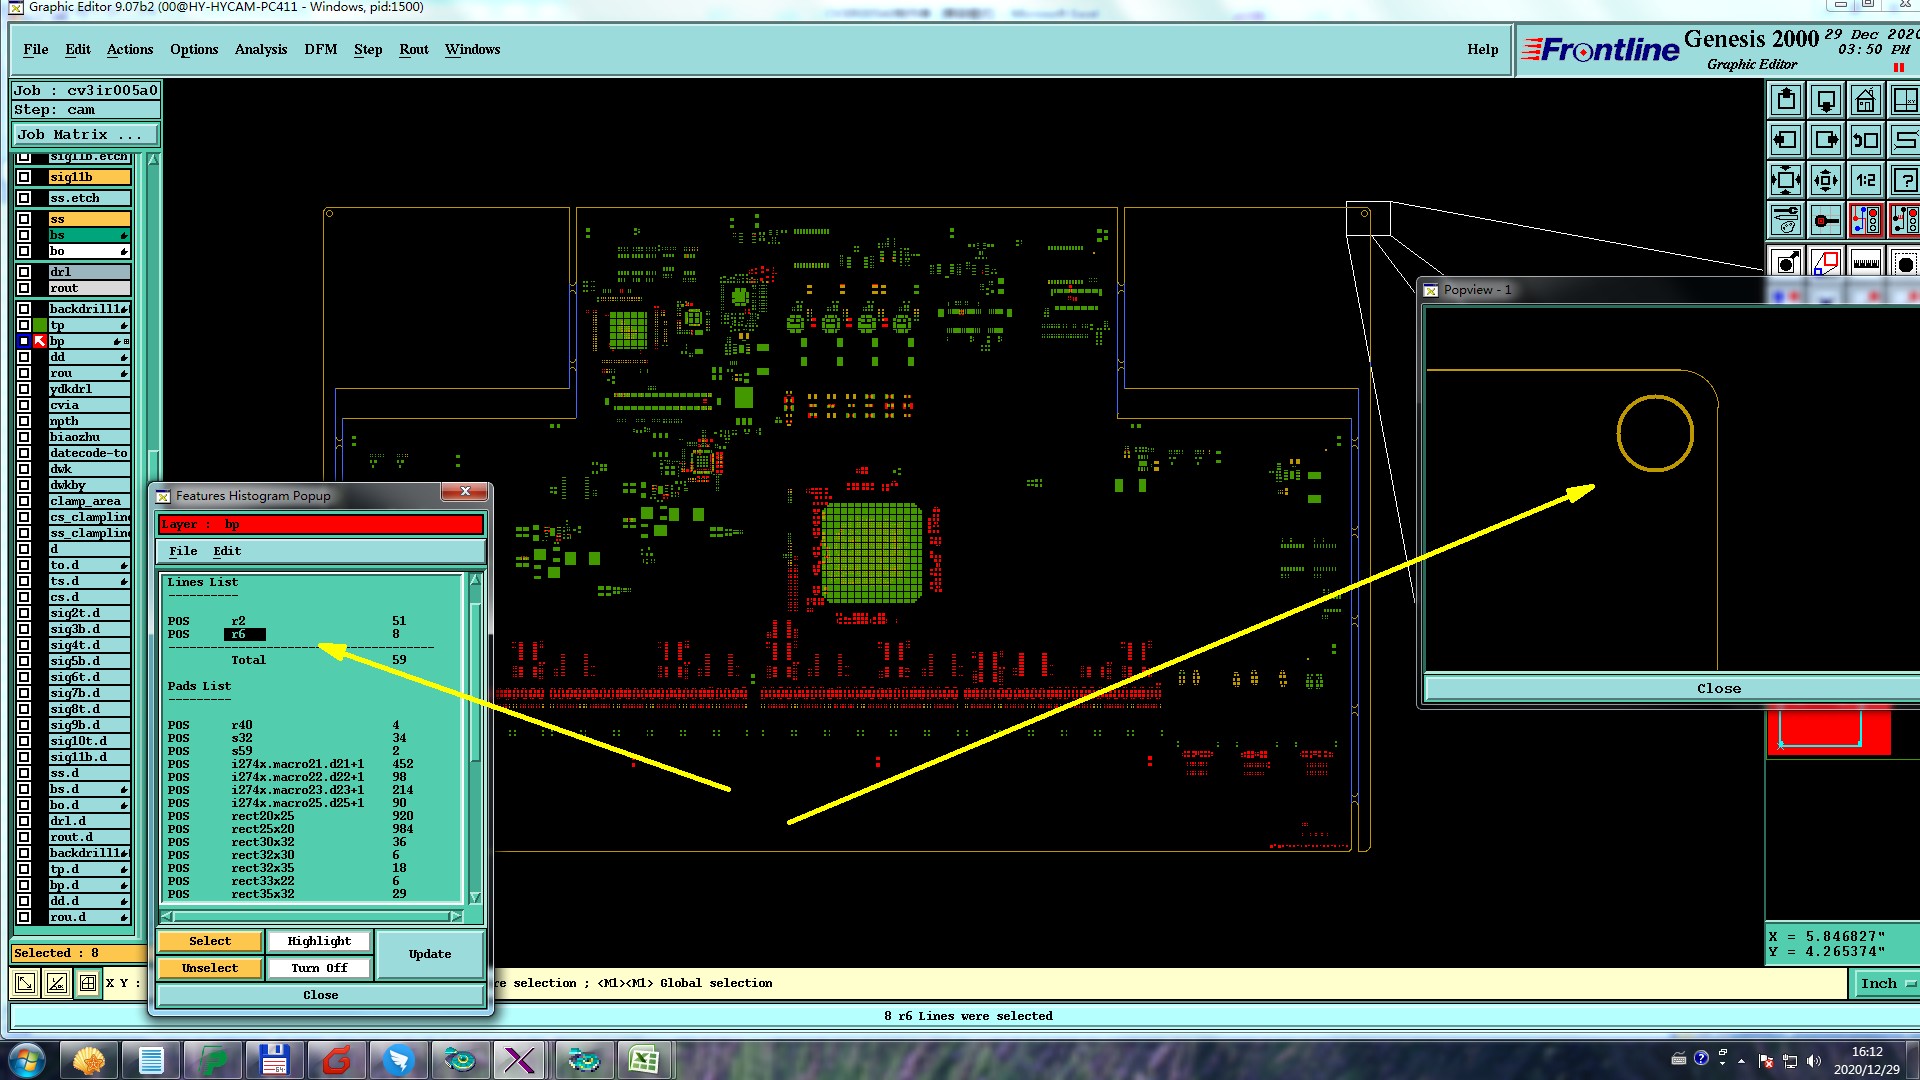This screenshot has width=1920, height=1080.
Task: Toggle the drl layer checkbox
Action: coord(24,272)
